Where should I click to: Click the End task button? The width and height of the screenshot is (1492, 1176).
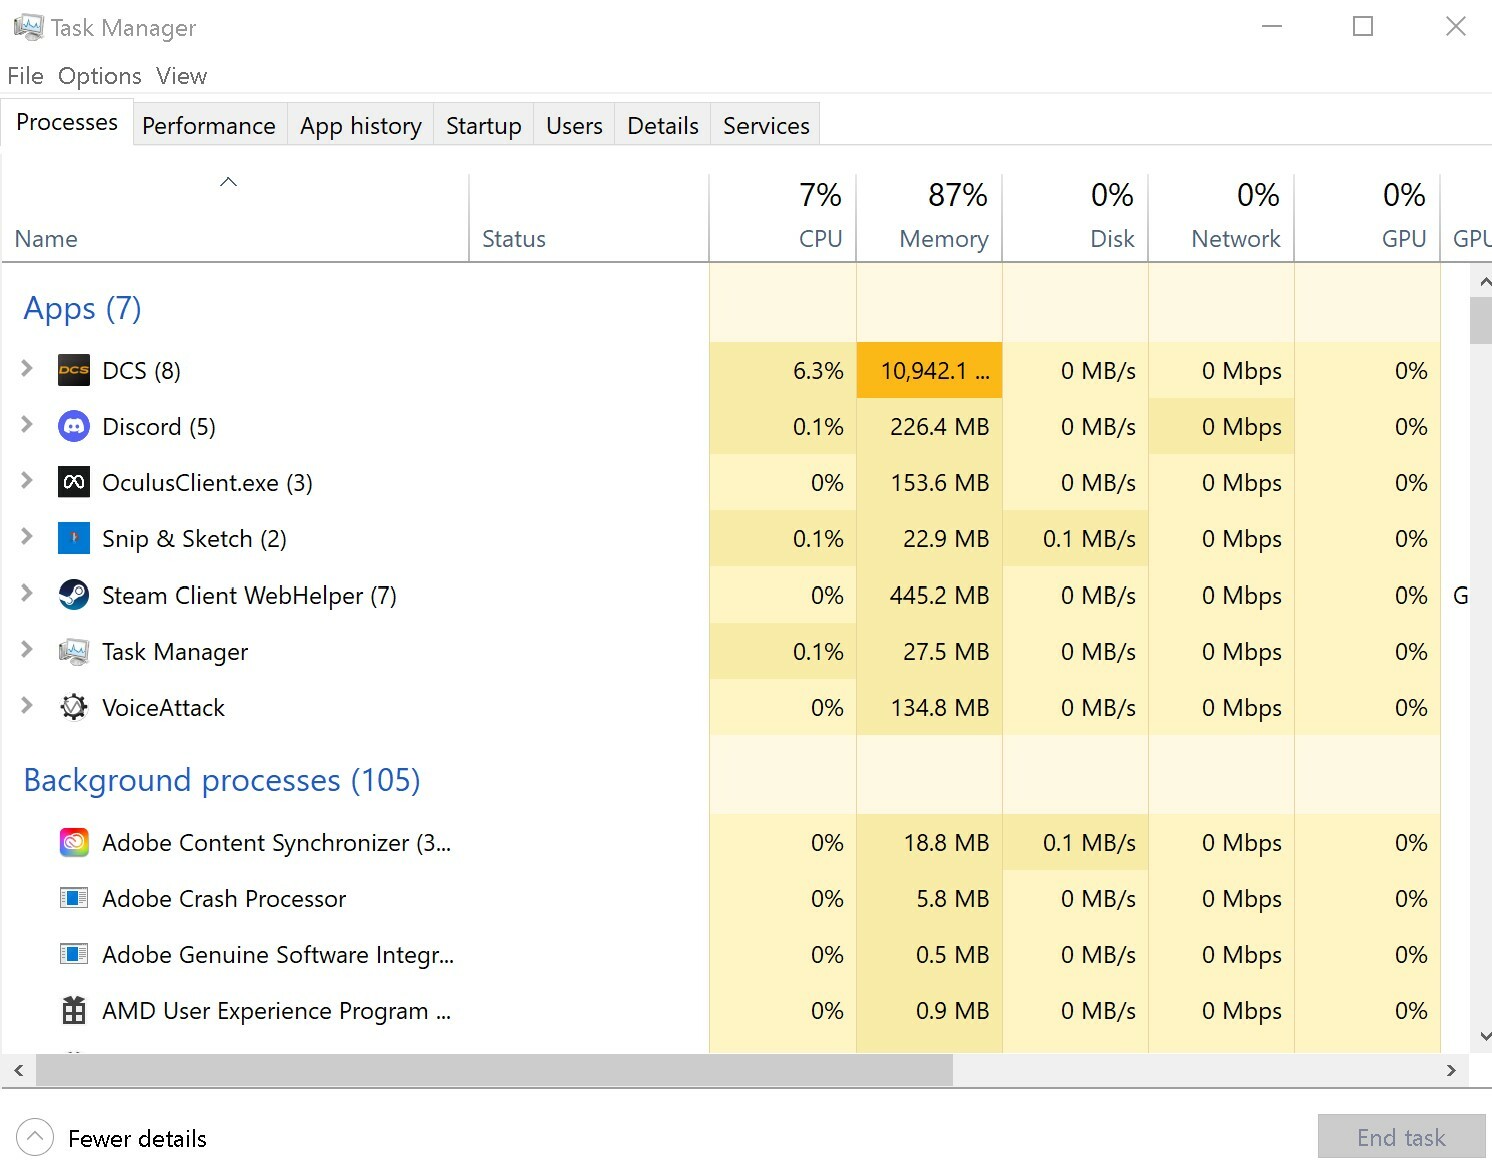coord(1401,1137)
